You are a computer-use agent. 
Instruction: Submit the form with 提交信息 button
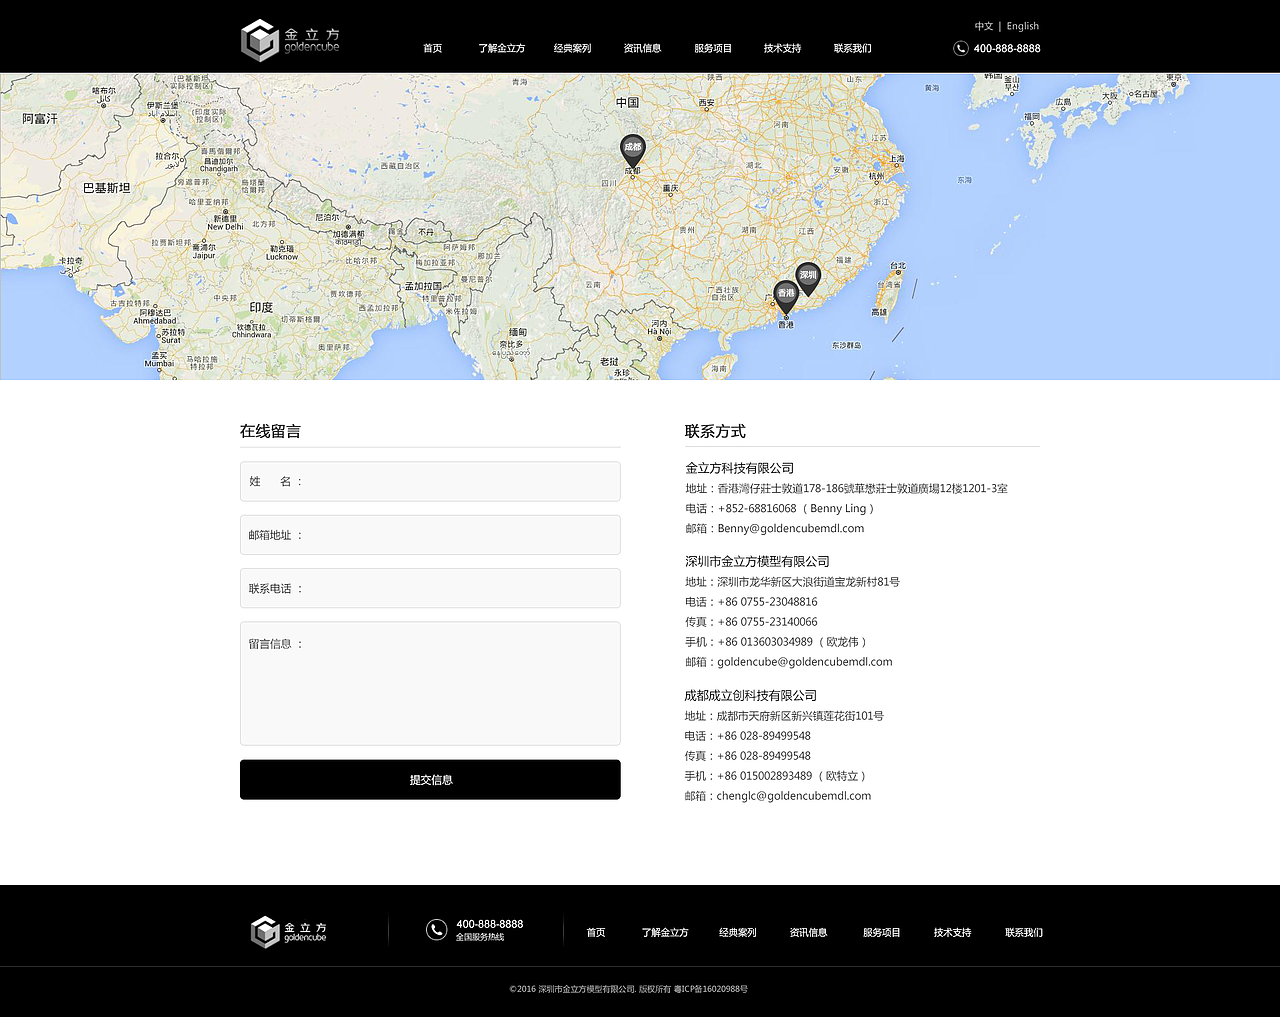(x=430, y=780)
